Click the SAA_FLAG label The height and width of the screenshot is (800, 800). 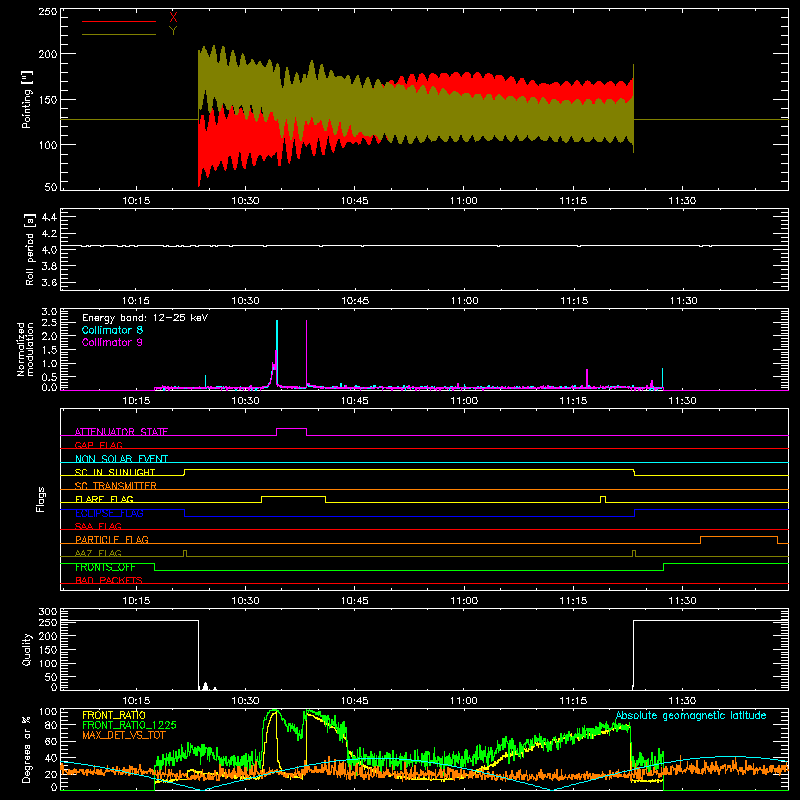[x=98, y=526]
